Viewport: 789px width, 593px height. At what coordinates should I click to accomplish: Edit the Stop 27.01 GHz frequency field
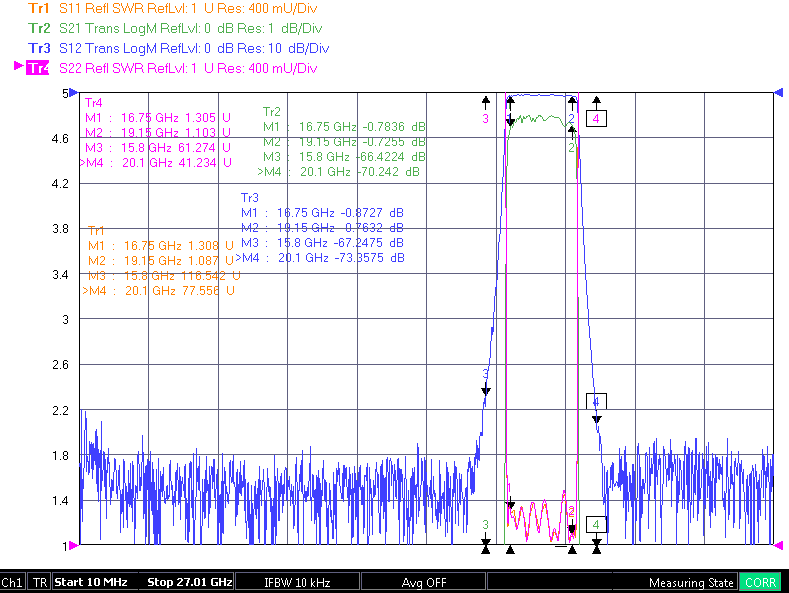click(x=189, y=582)
